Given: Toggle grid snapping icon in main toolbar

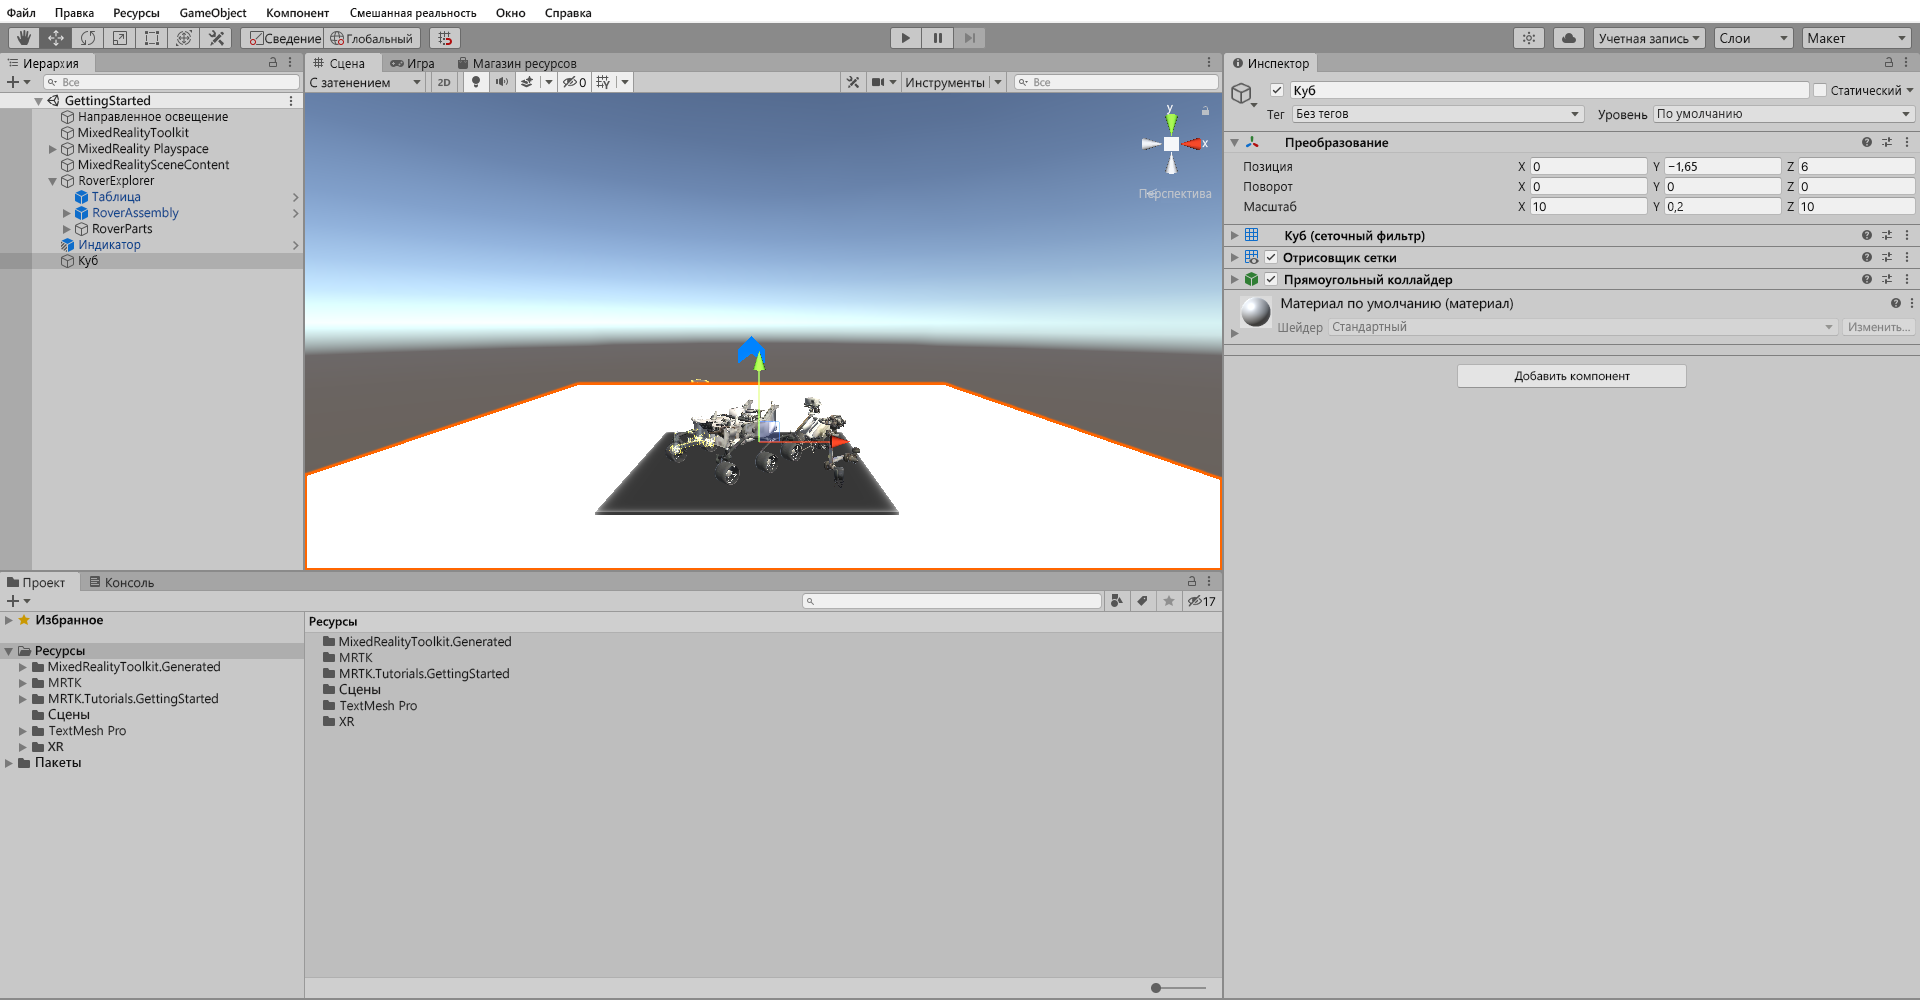Looking at the screenshot, I should click(445, 38).
